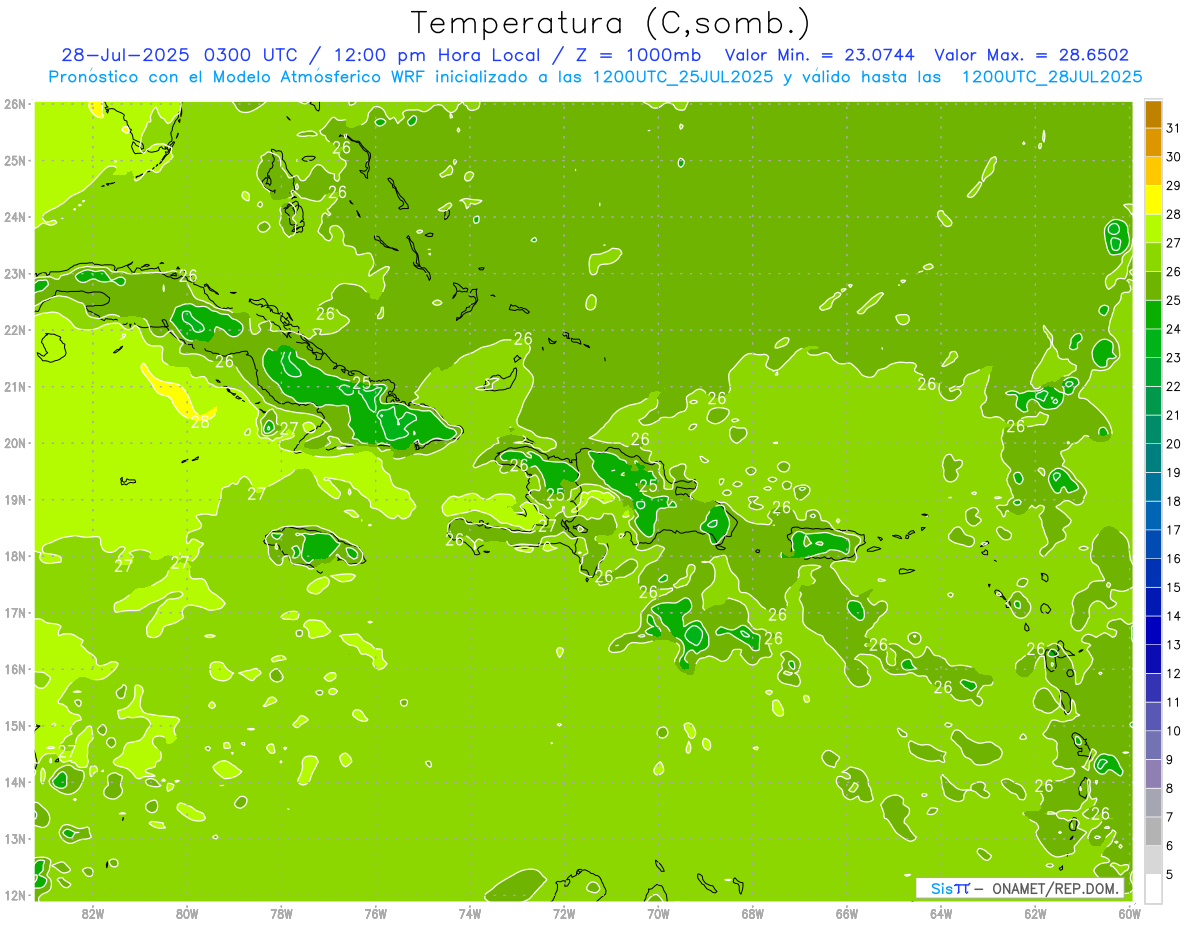1200x927 pixels.
Task: Click the 19N latitude axis label
Action: (14, 499)
